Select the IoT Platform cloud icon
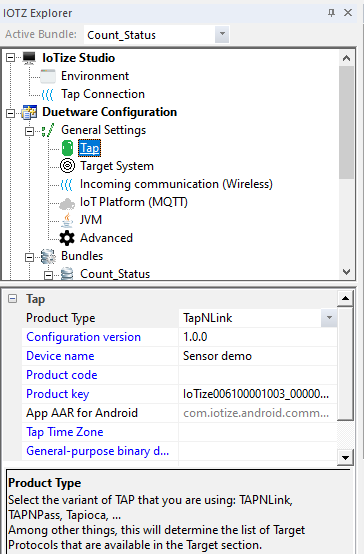364x554 pixels. [67, 203]
